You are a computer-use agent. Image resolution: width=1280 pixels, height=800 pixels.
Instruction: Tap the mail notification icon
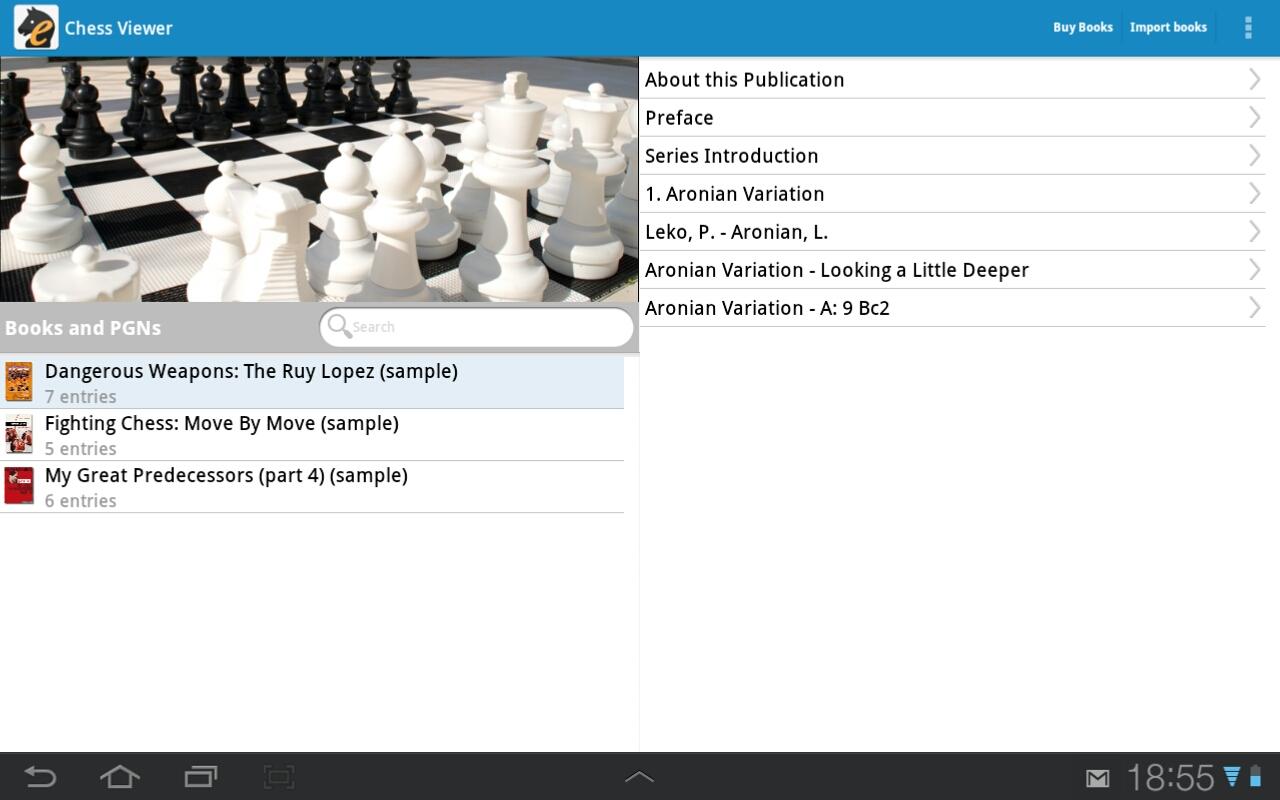click(1098, 778)
